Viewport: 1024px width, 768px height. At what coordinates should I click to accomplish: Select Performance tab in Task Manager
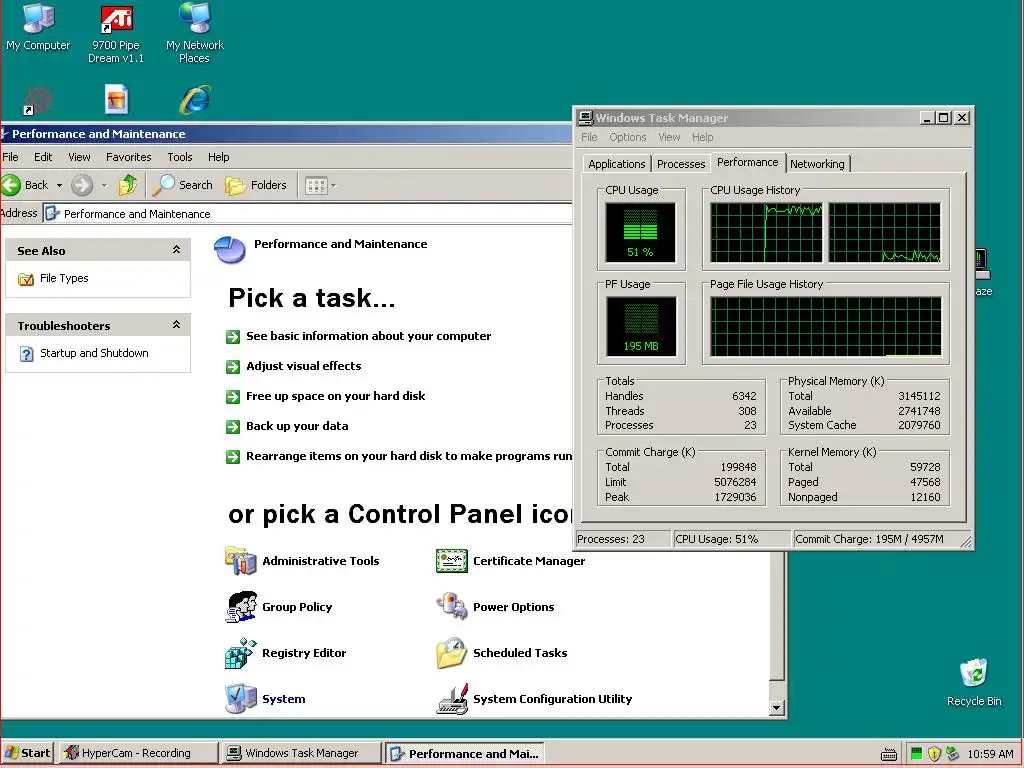(x=748, y=162)
